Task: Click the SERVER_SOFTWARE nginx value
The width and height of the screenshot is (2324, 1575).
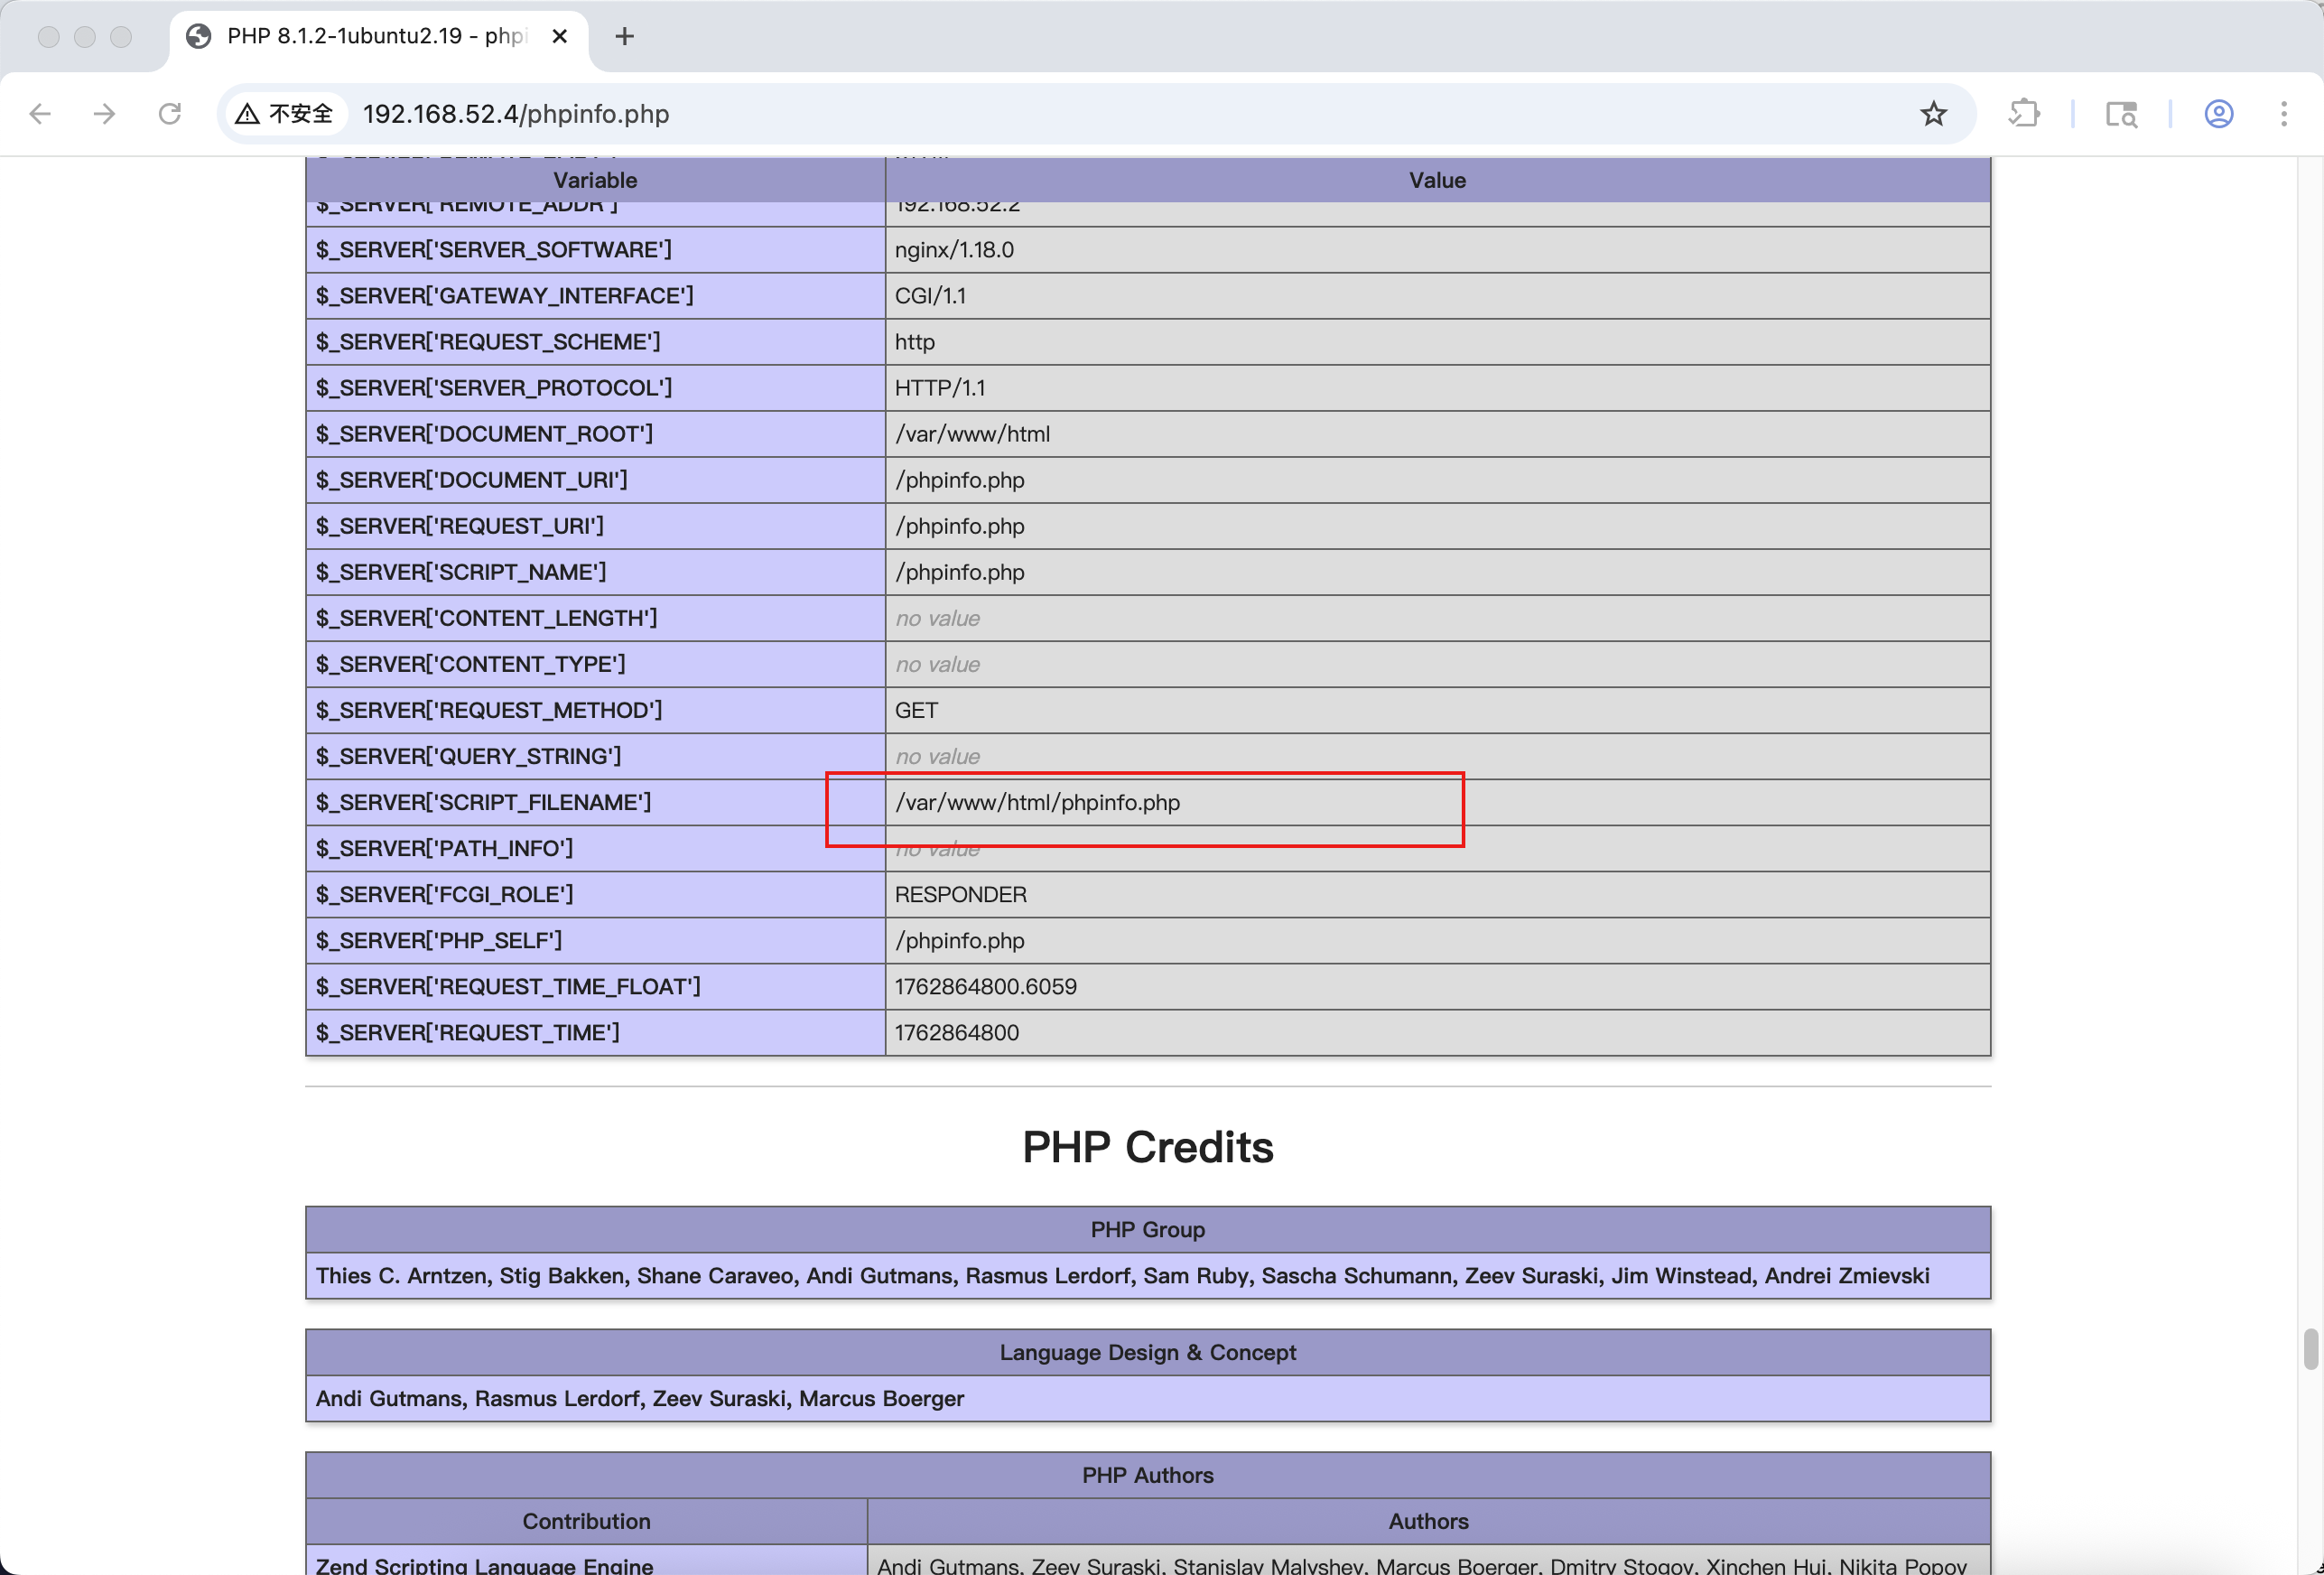Action: point(954,250)
